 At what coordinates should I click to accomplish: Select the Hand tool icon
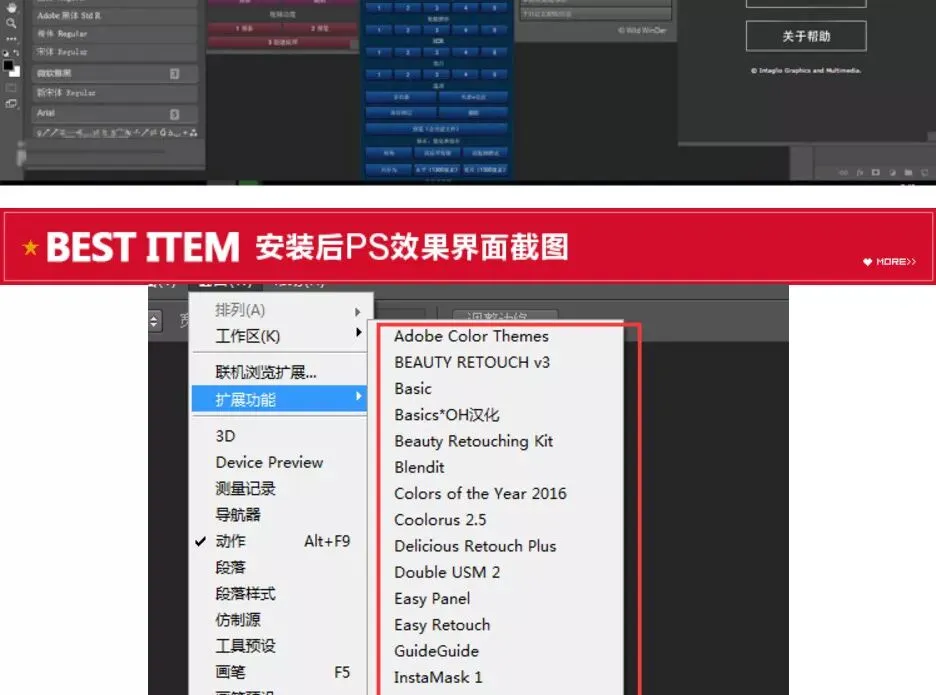11,8
